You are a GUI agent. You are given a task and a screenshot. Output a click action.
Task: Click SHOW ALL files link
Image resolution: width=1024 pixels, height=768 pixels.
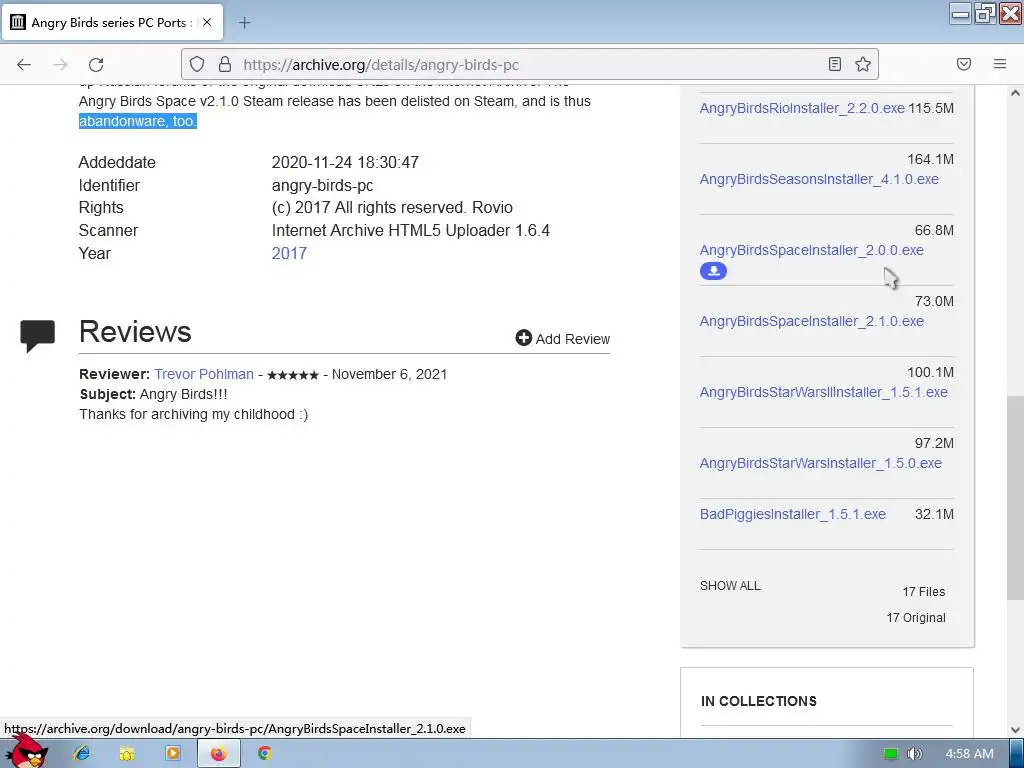point(730,586)
